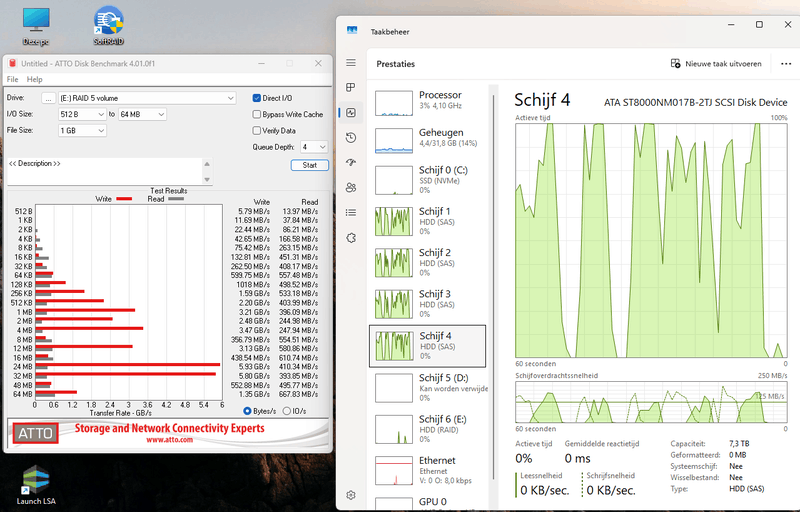Click the Schijfoverdrachtssnelheid transfer rate graph
Viewport: 800px width, 512px height.
[x=651, y=402]
